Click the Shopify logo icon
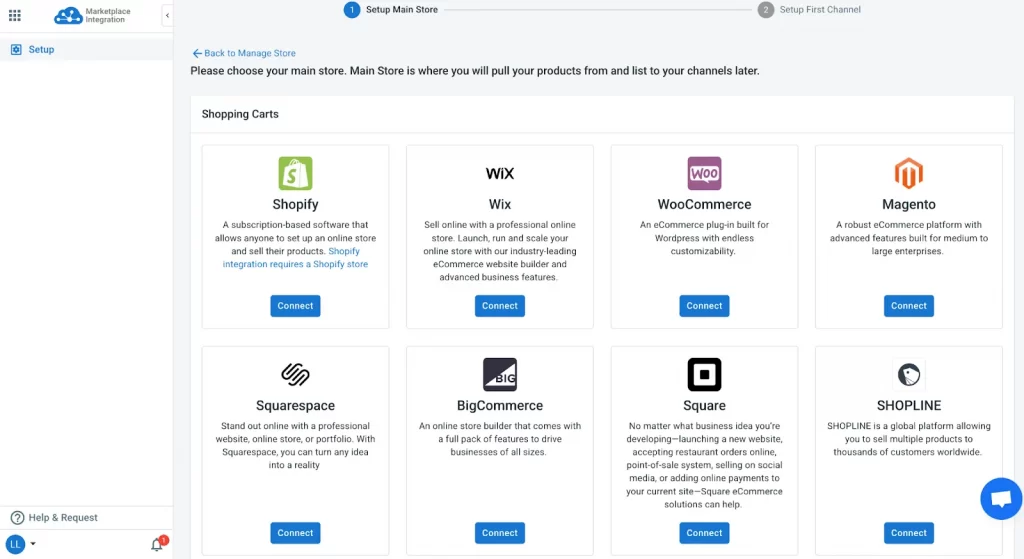 tap(295, 173)
